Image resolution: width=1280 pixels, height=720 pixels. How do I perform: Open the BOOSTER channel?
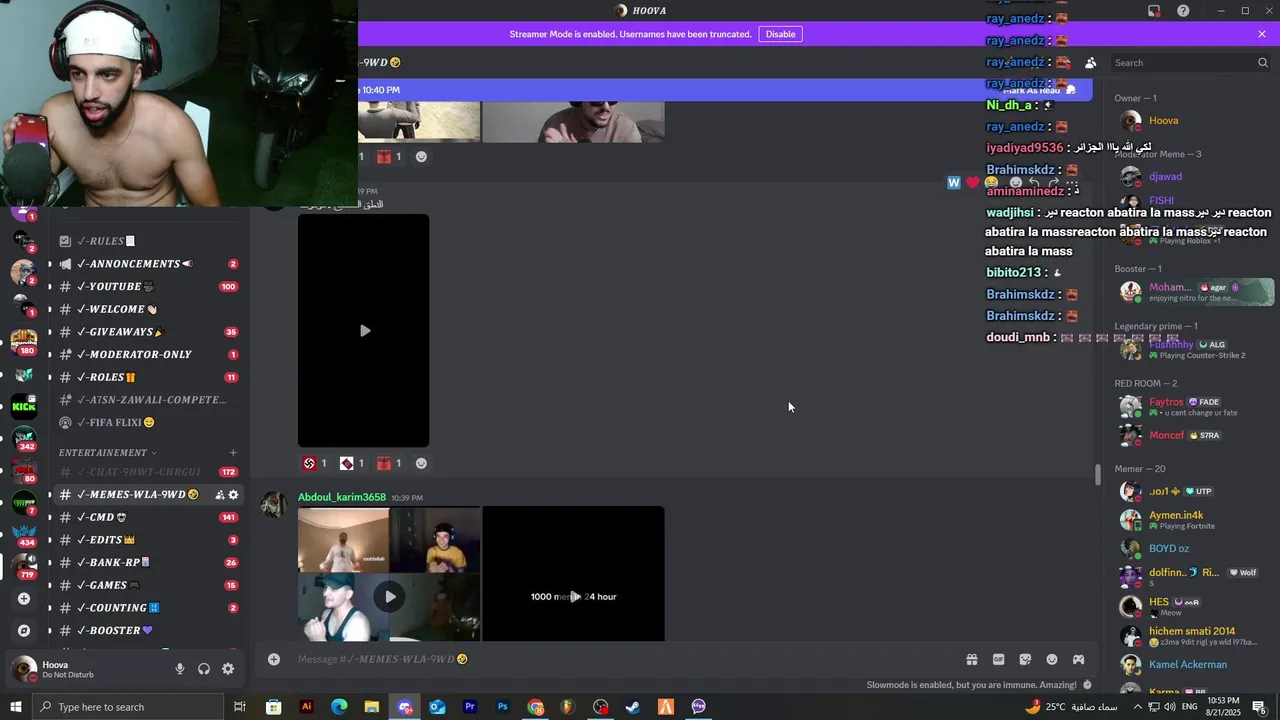148,631
